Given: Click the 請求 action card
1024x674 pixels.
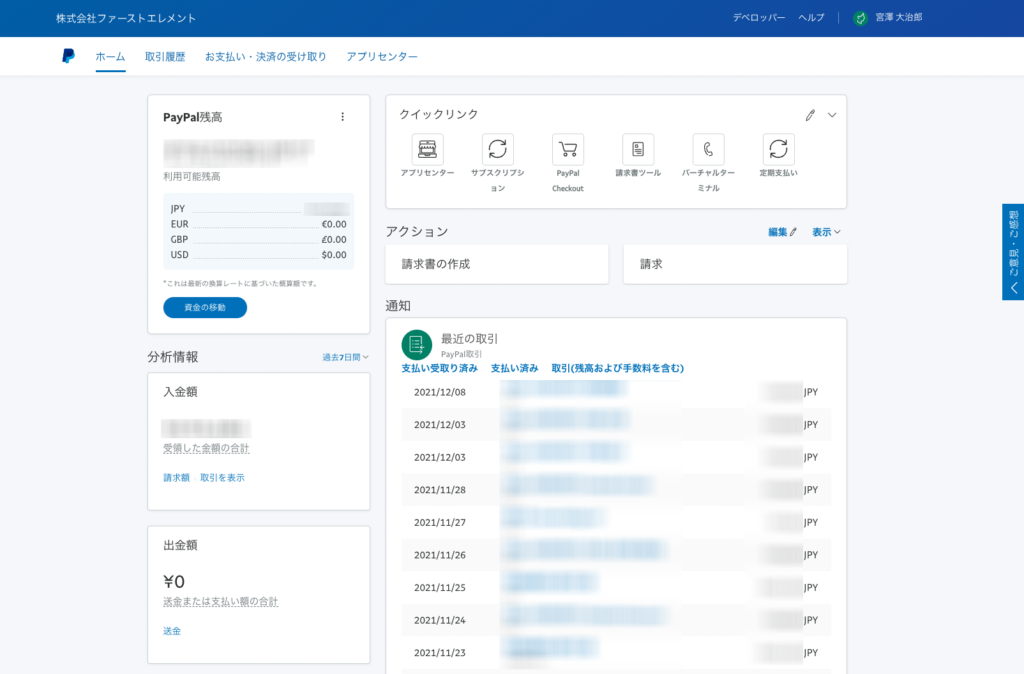Looking at the screenshot, I should pyautogui.click(x=735, y=265).
